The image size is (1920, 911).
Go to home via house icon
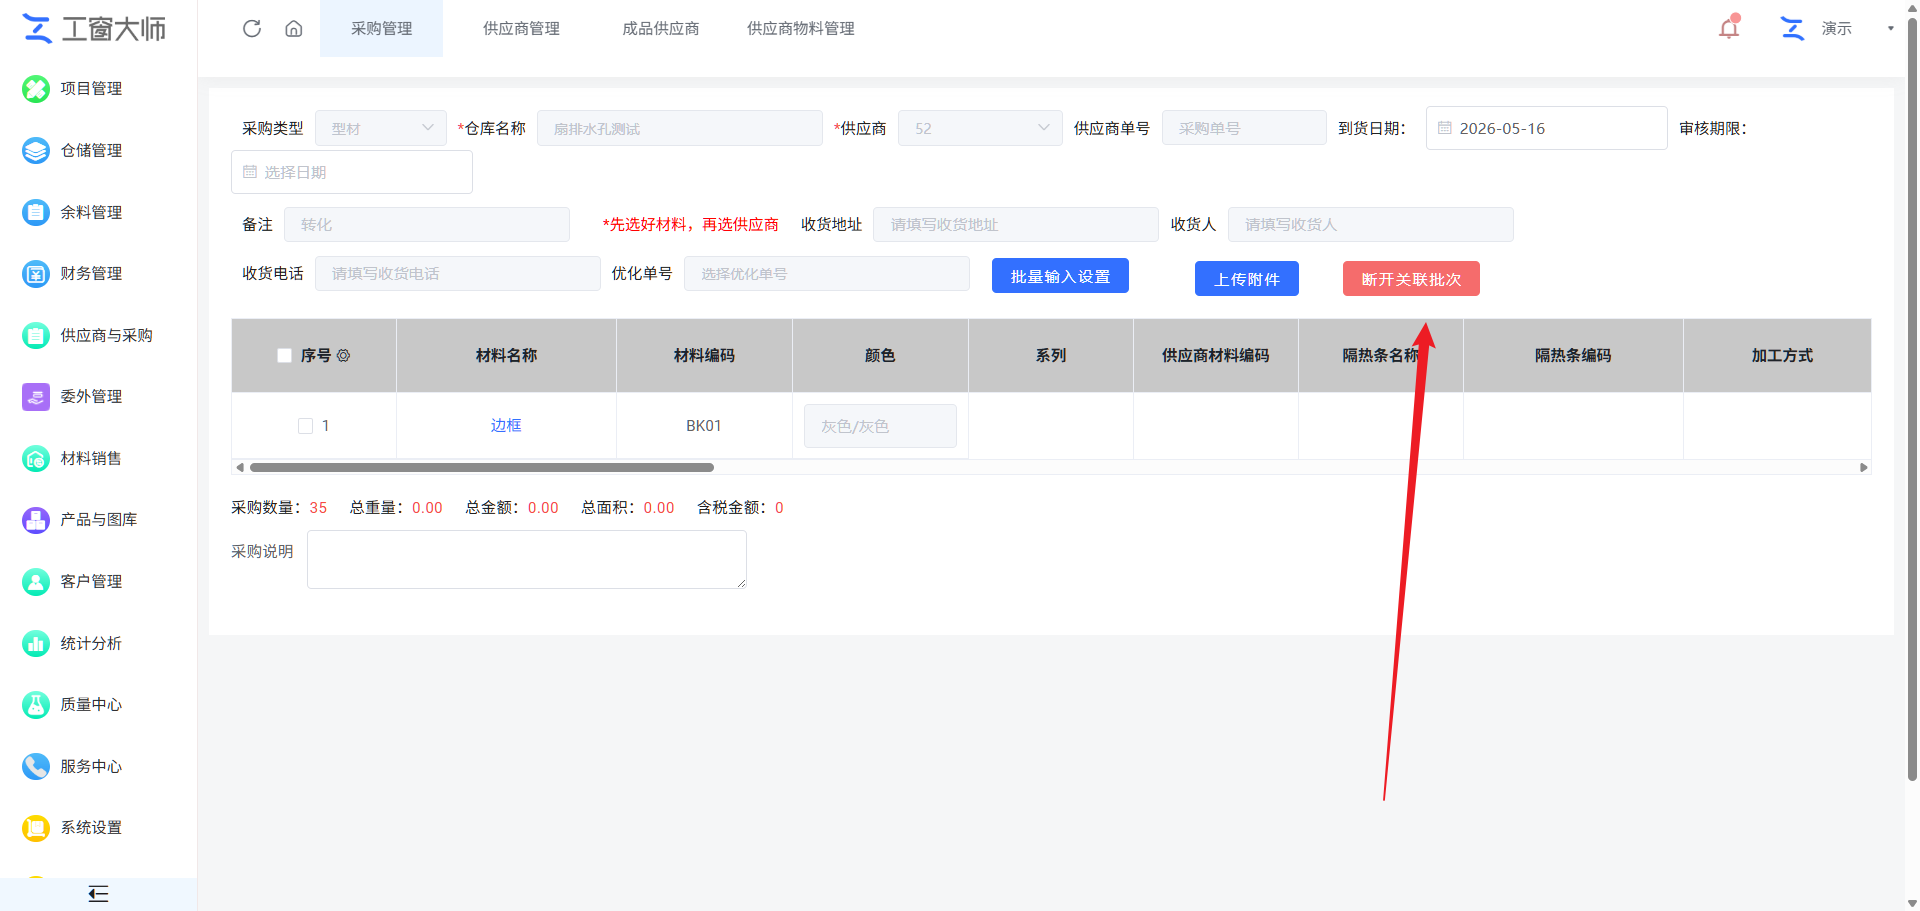coord(294,28)
